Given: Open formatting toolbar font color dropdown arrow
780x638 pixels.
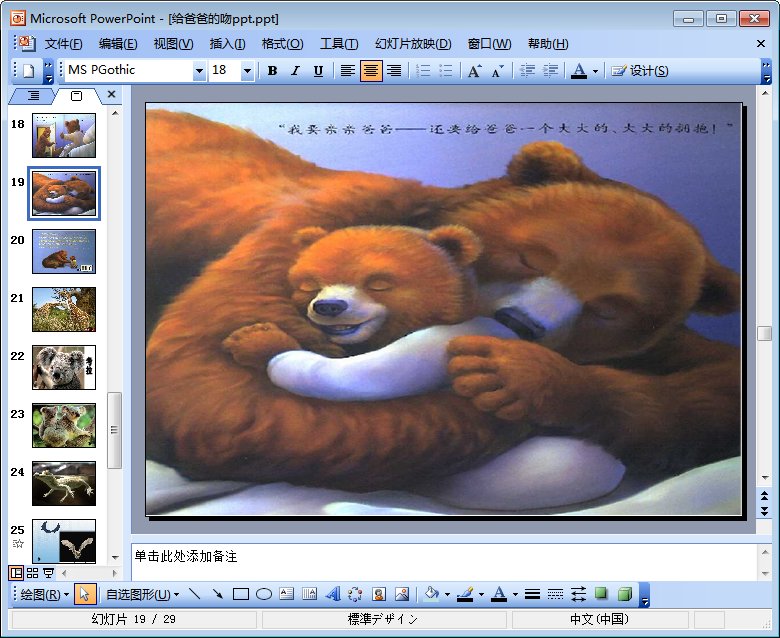Looking at the screenshot, I should coord(595,72).
